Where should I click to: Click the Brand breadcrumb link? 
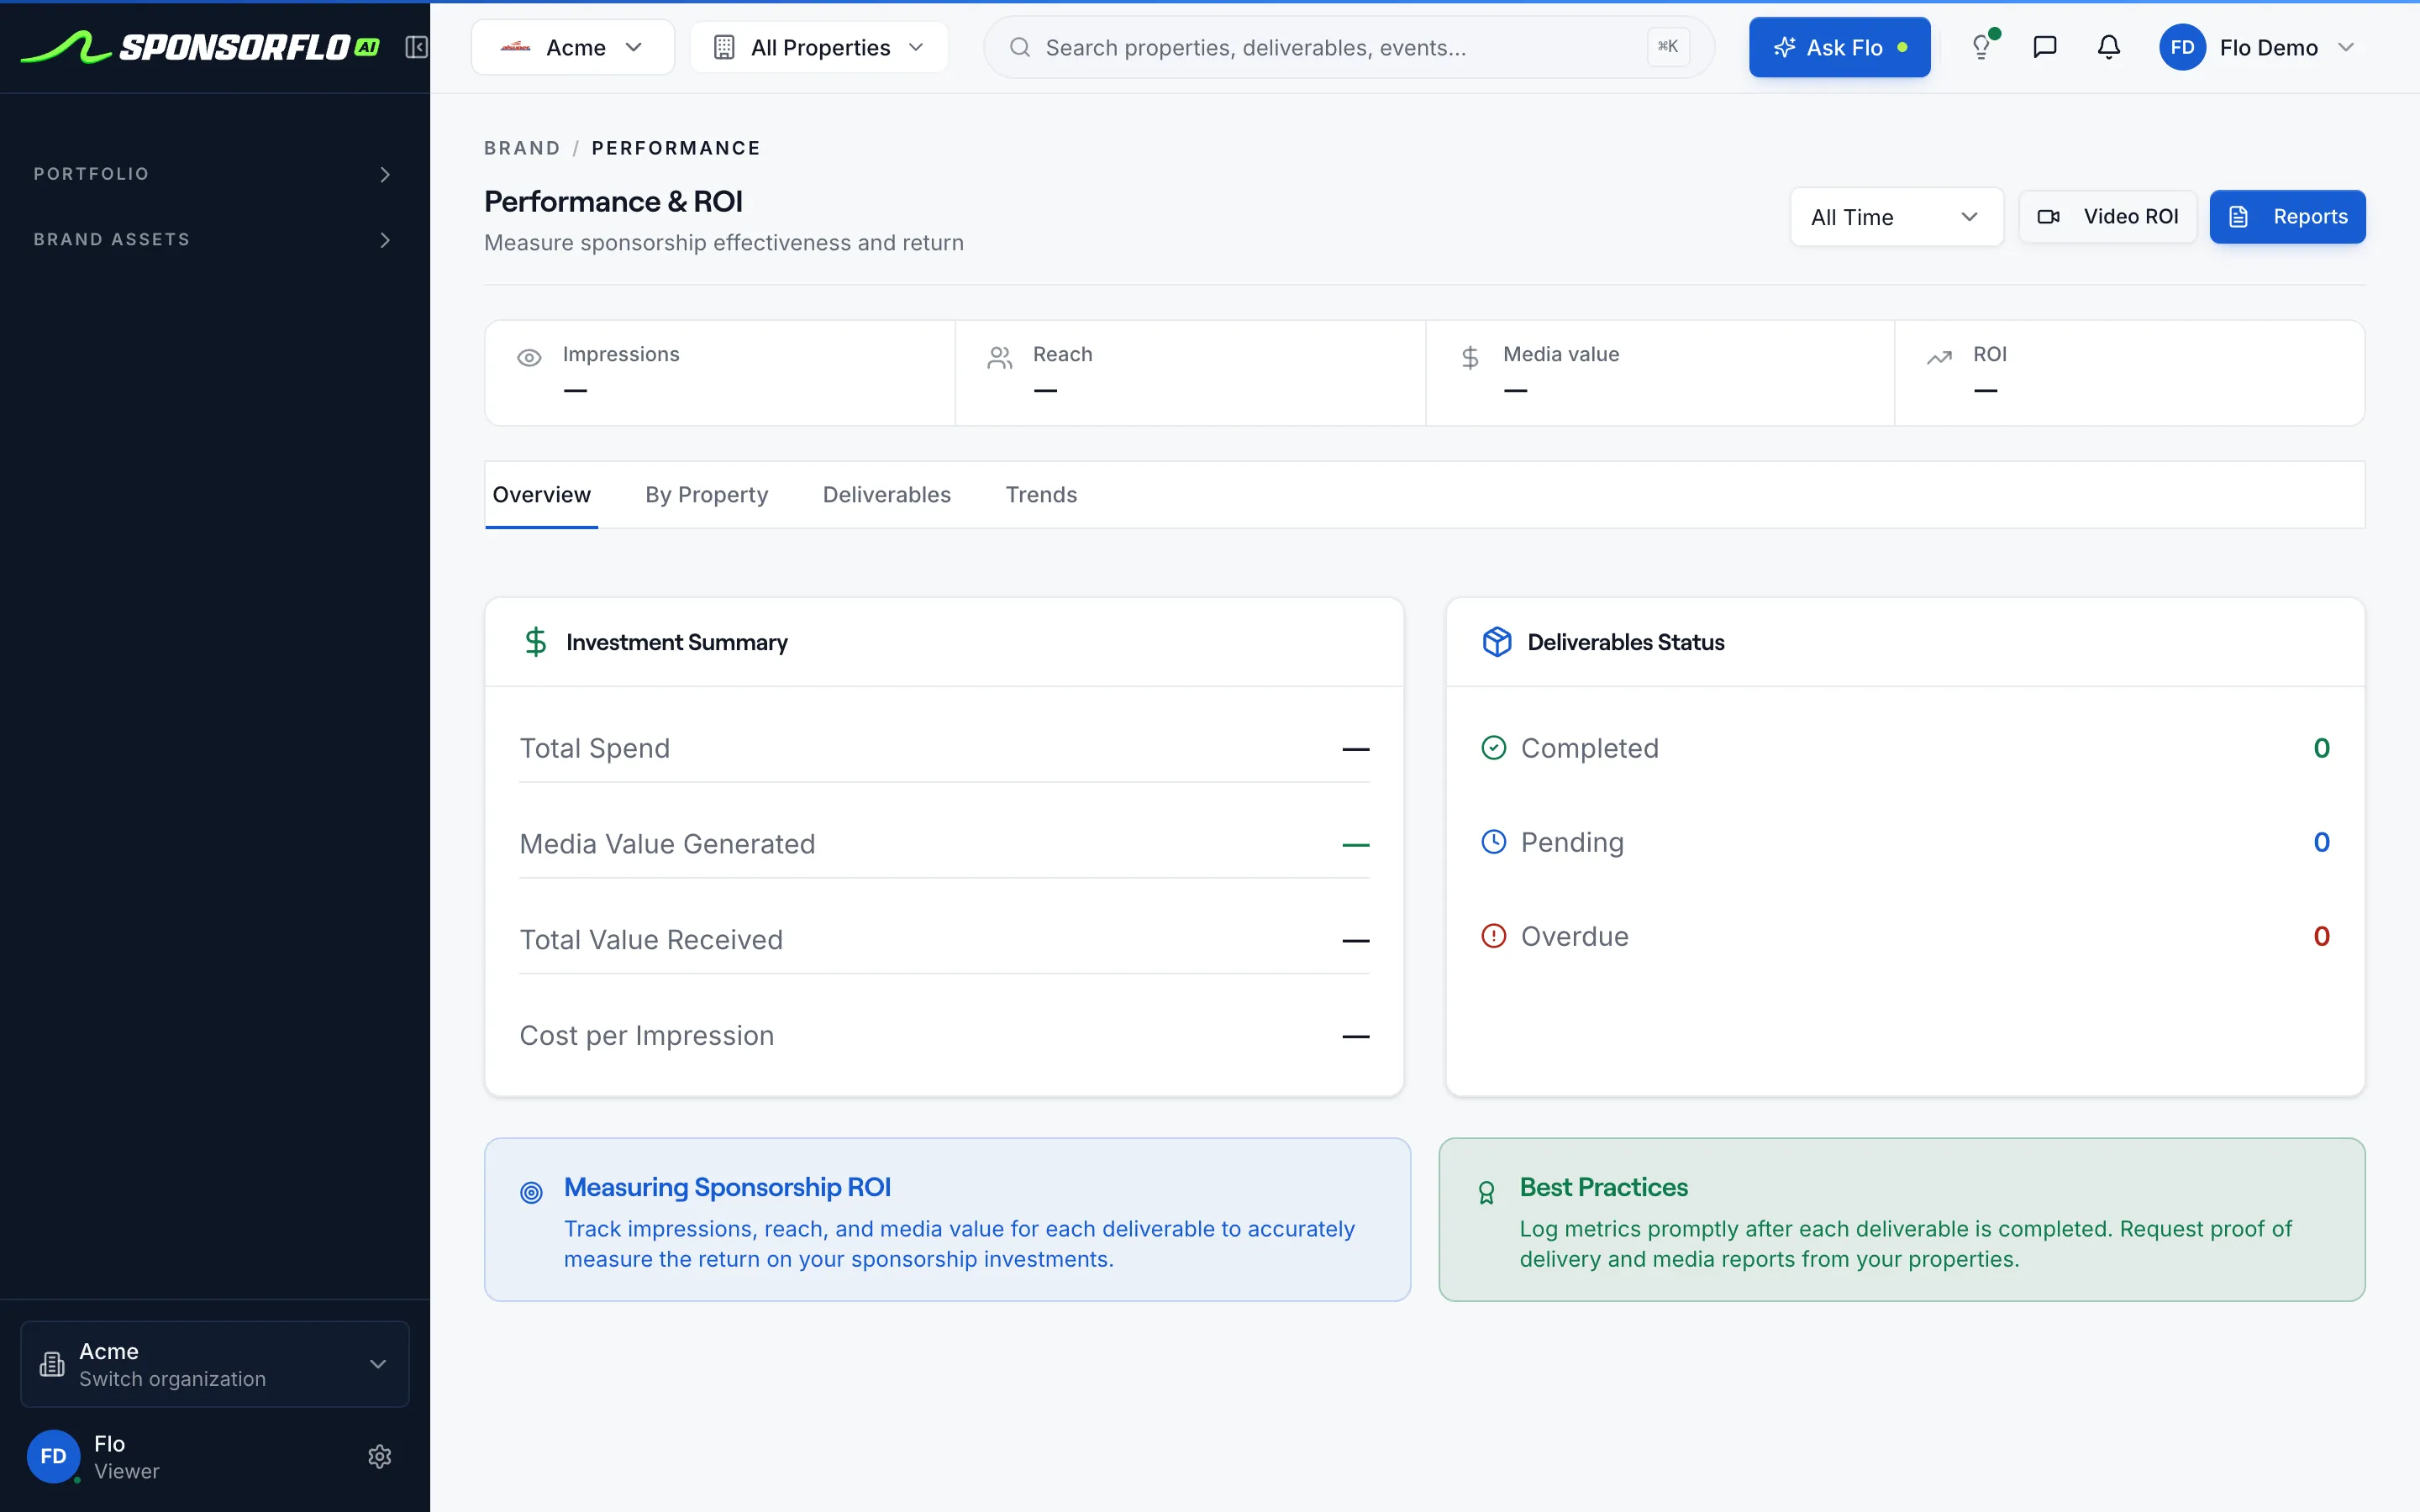coord(522,148)
